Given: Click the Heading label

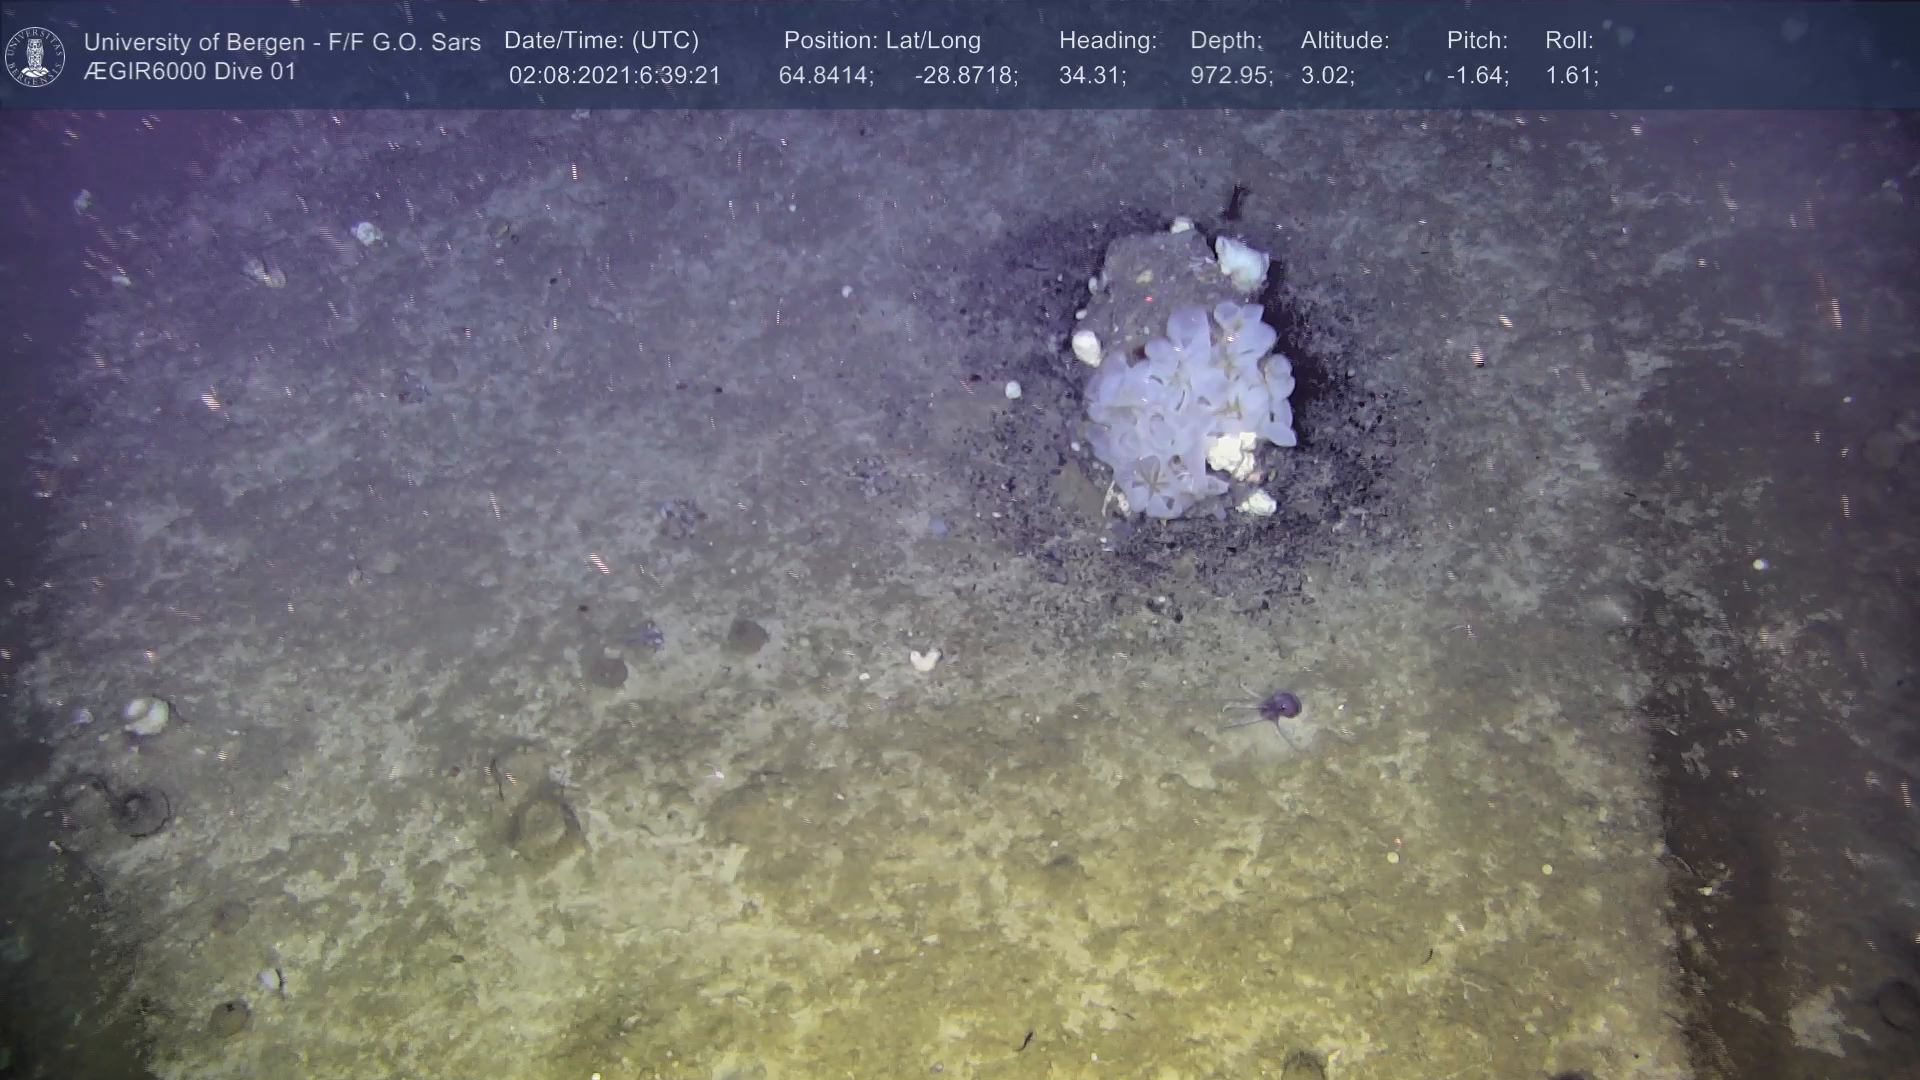Looking at the screenshot, I should coord(1107,41).
